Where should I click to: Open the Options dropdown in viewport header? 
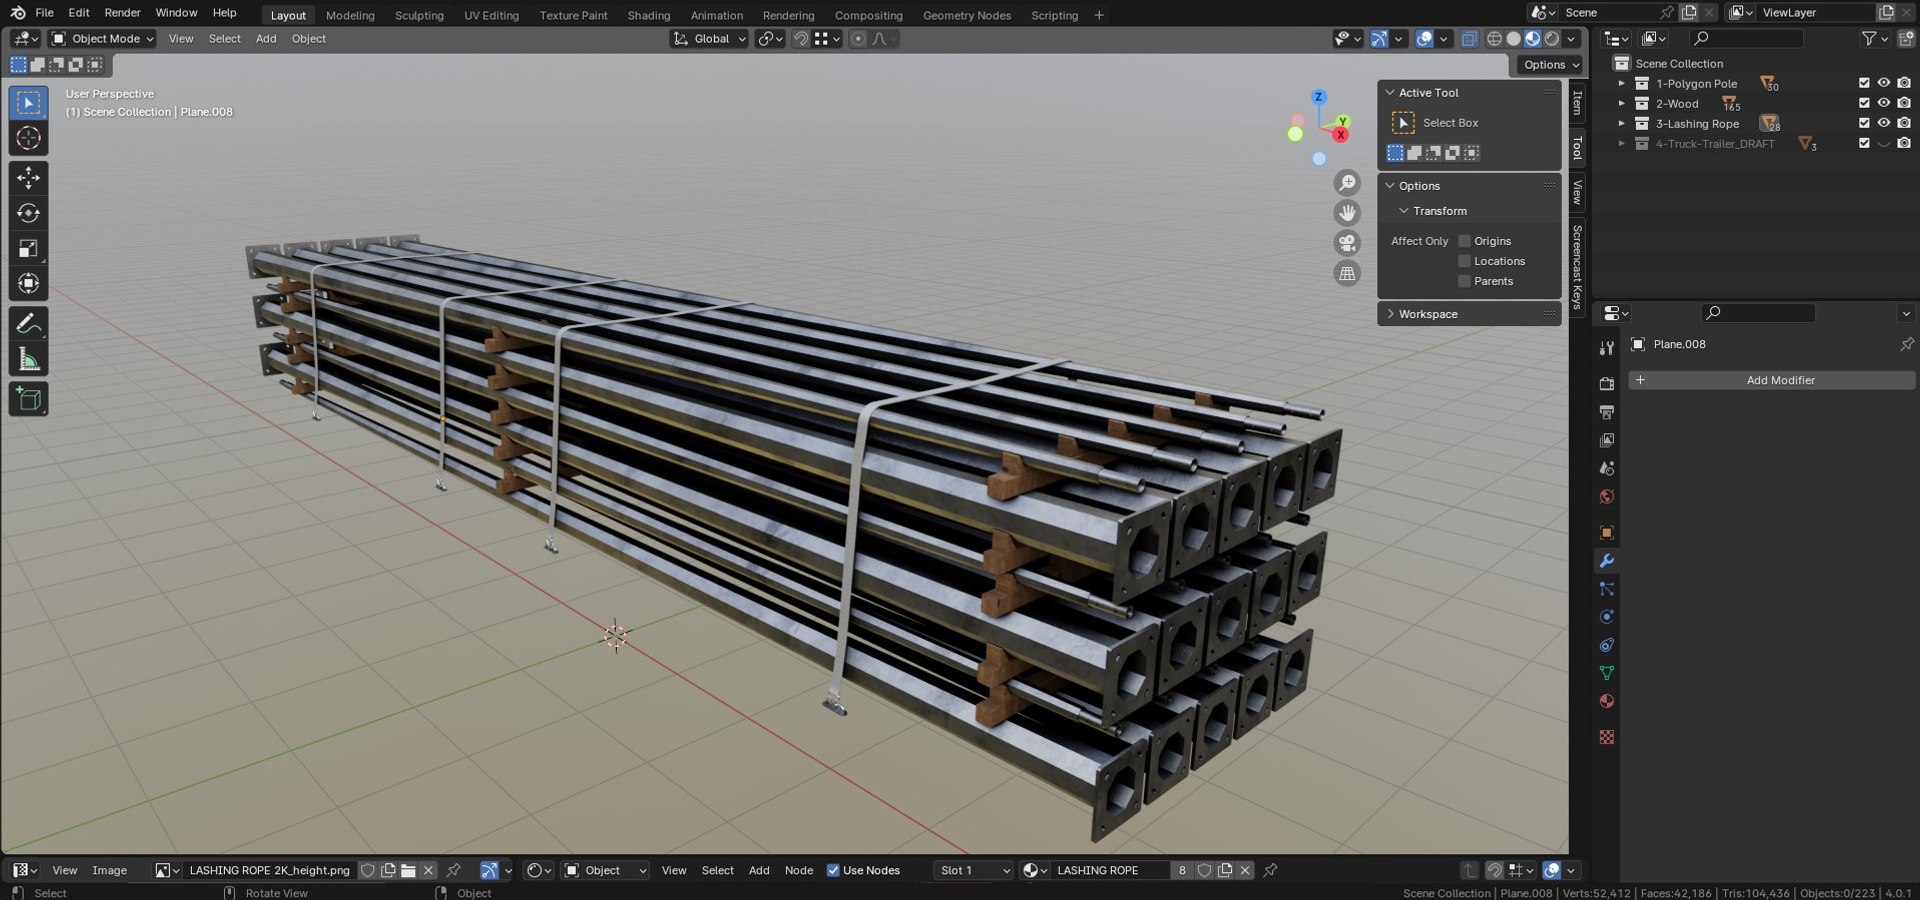click(1551, 64)
